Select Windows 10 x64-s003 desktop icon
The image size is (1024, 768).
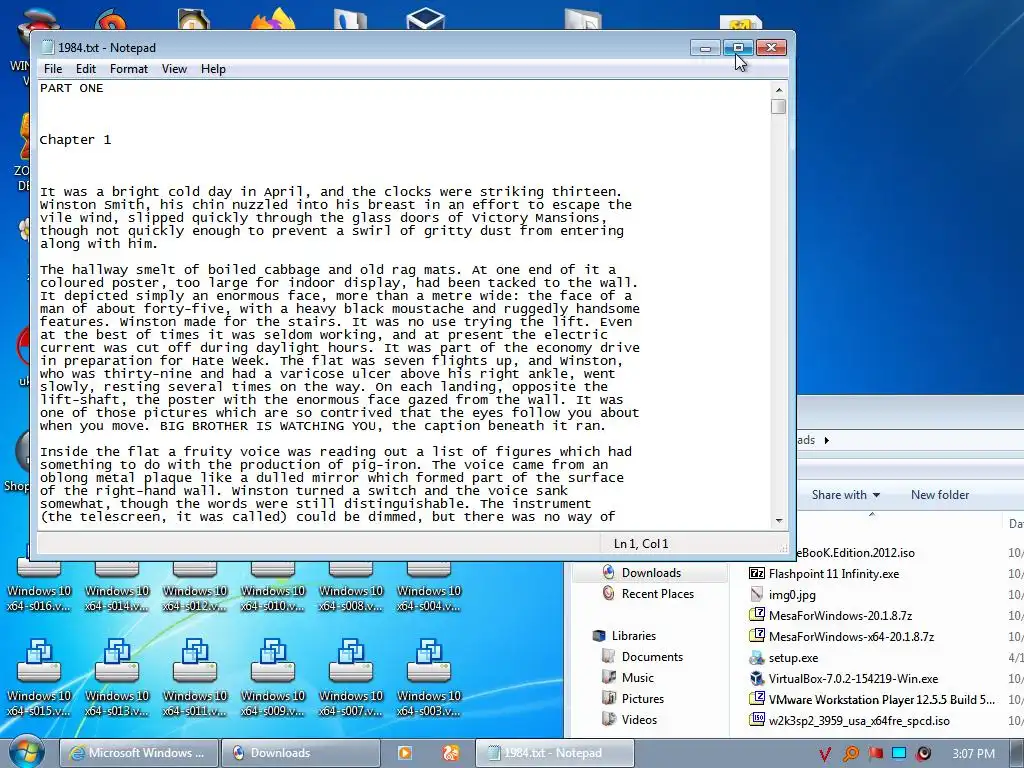pyautogui.click(x=429, y=678)
